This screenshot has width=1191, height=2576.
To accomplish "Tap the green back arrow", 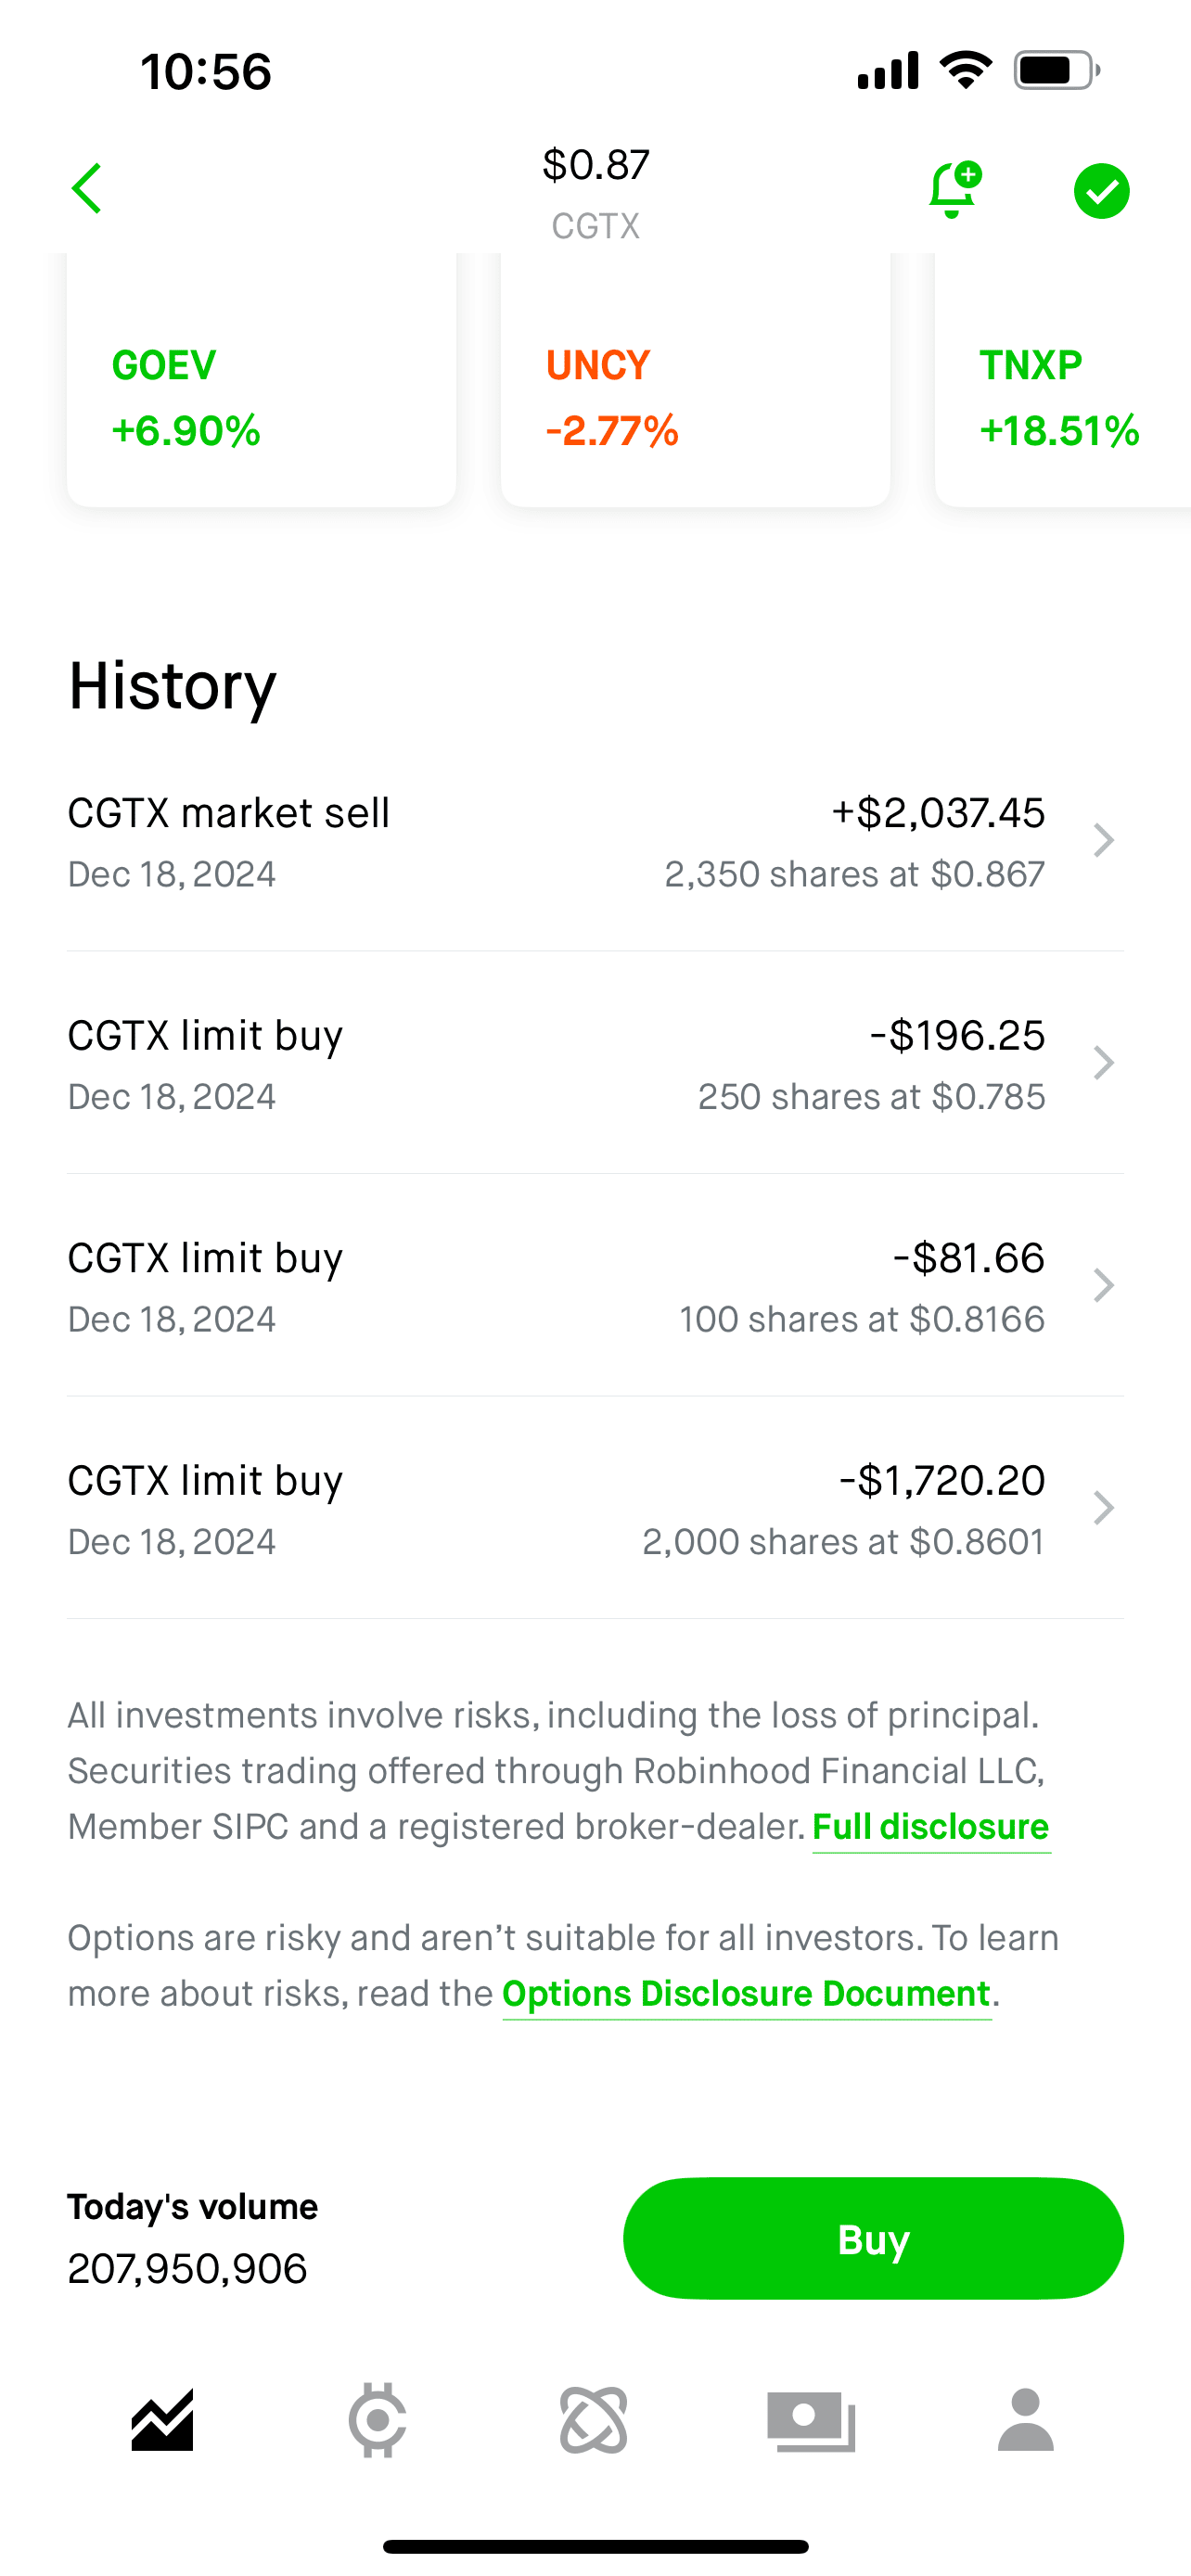I will (x=88, y=189).
